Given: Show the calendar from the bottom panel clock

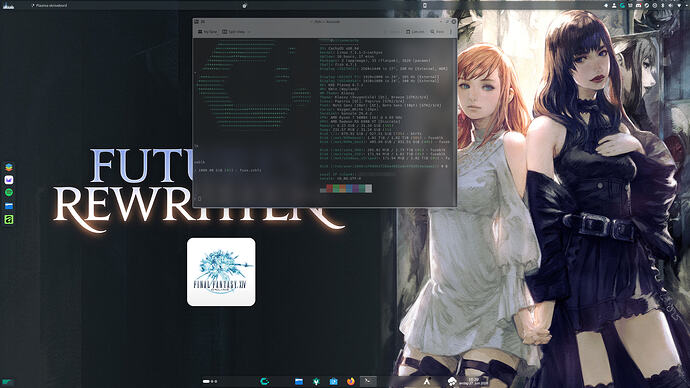Looking at the screenshot, I should pyautogui.click(x=474, y=381).
